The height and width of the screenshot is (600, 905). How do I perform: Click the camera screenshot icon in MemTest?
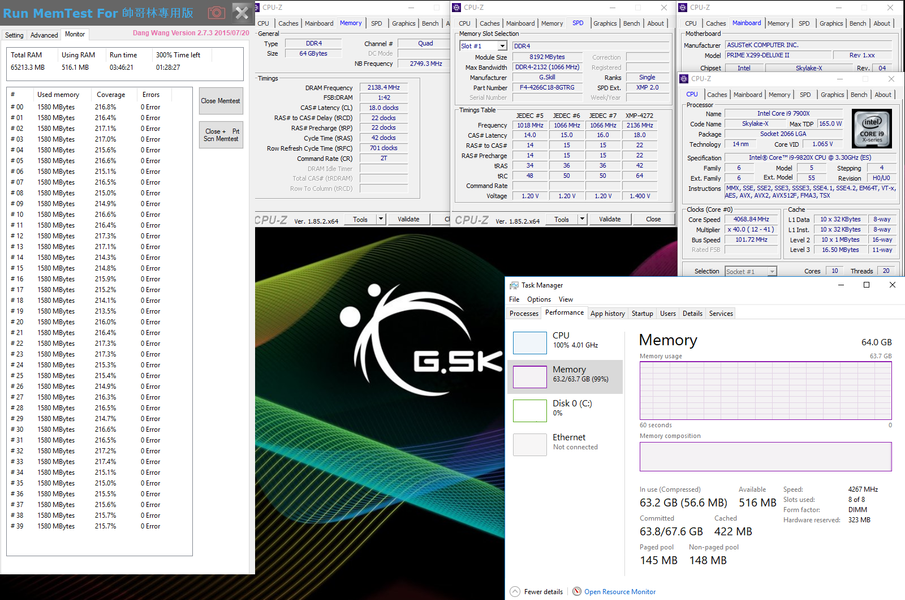pyautogui.click(x=216, y=12)
